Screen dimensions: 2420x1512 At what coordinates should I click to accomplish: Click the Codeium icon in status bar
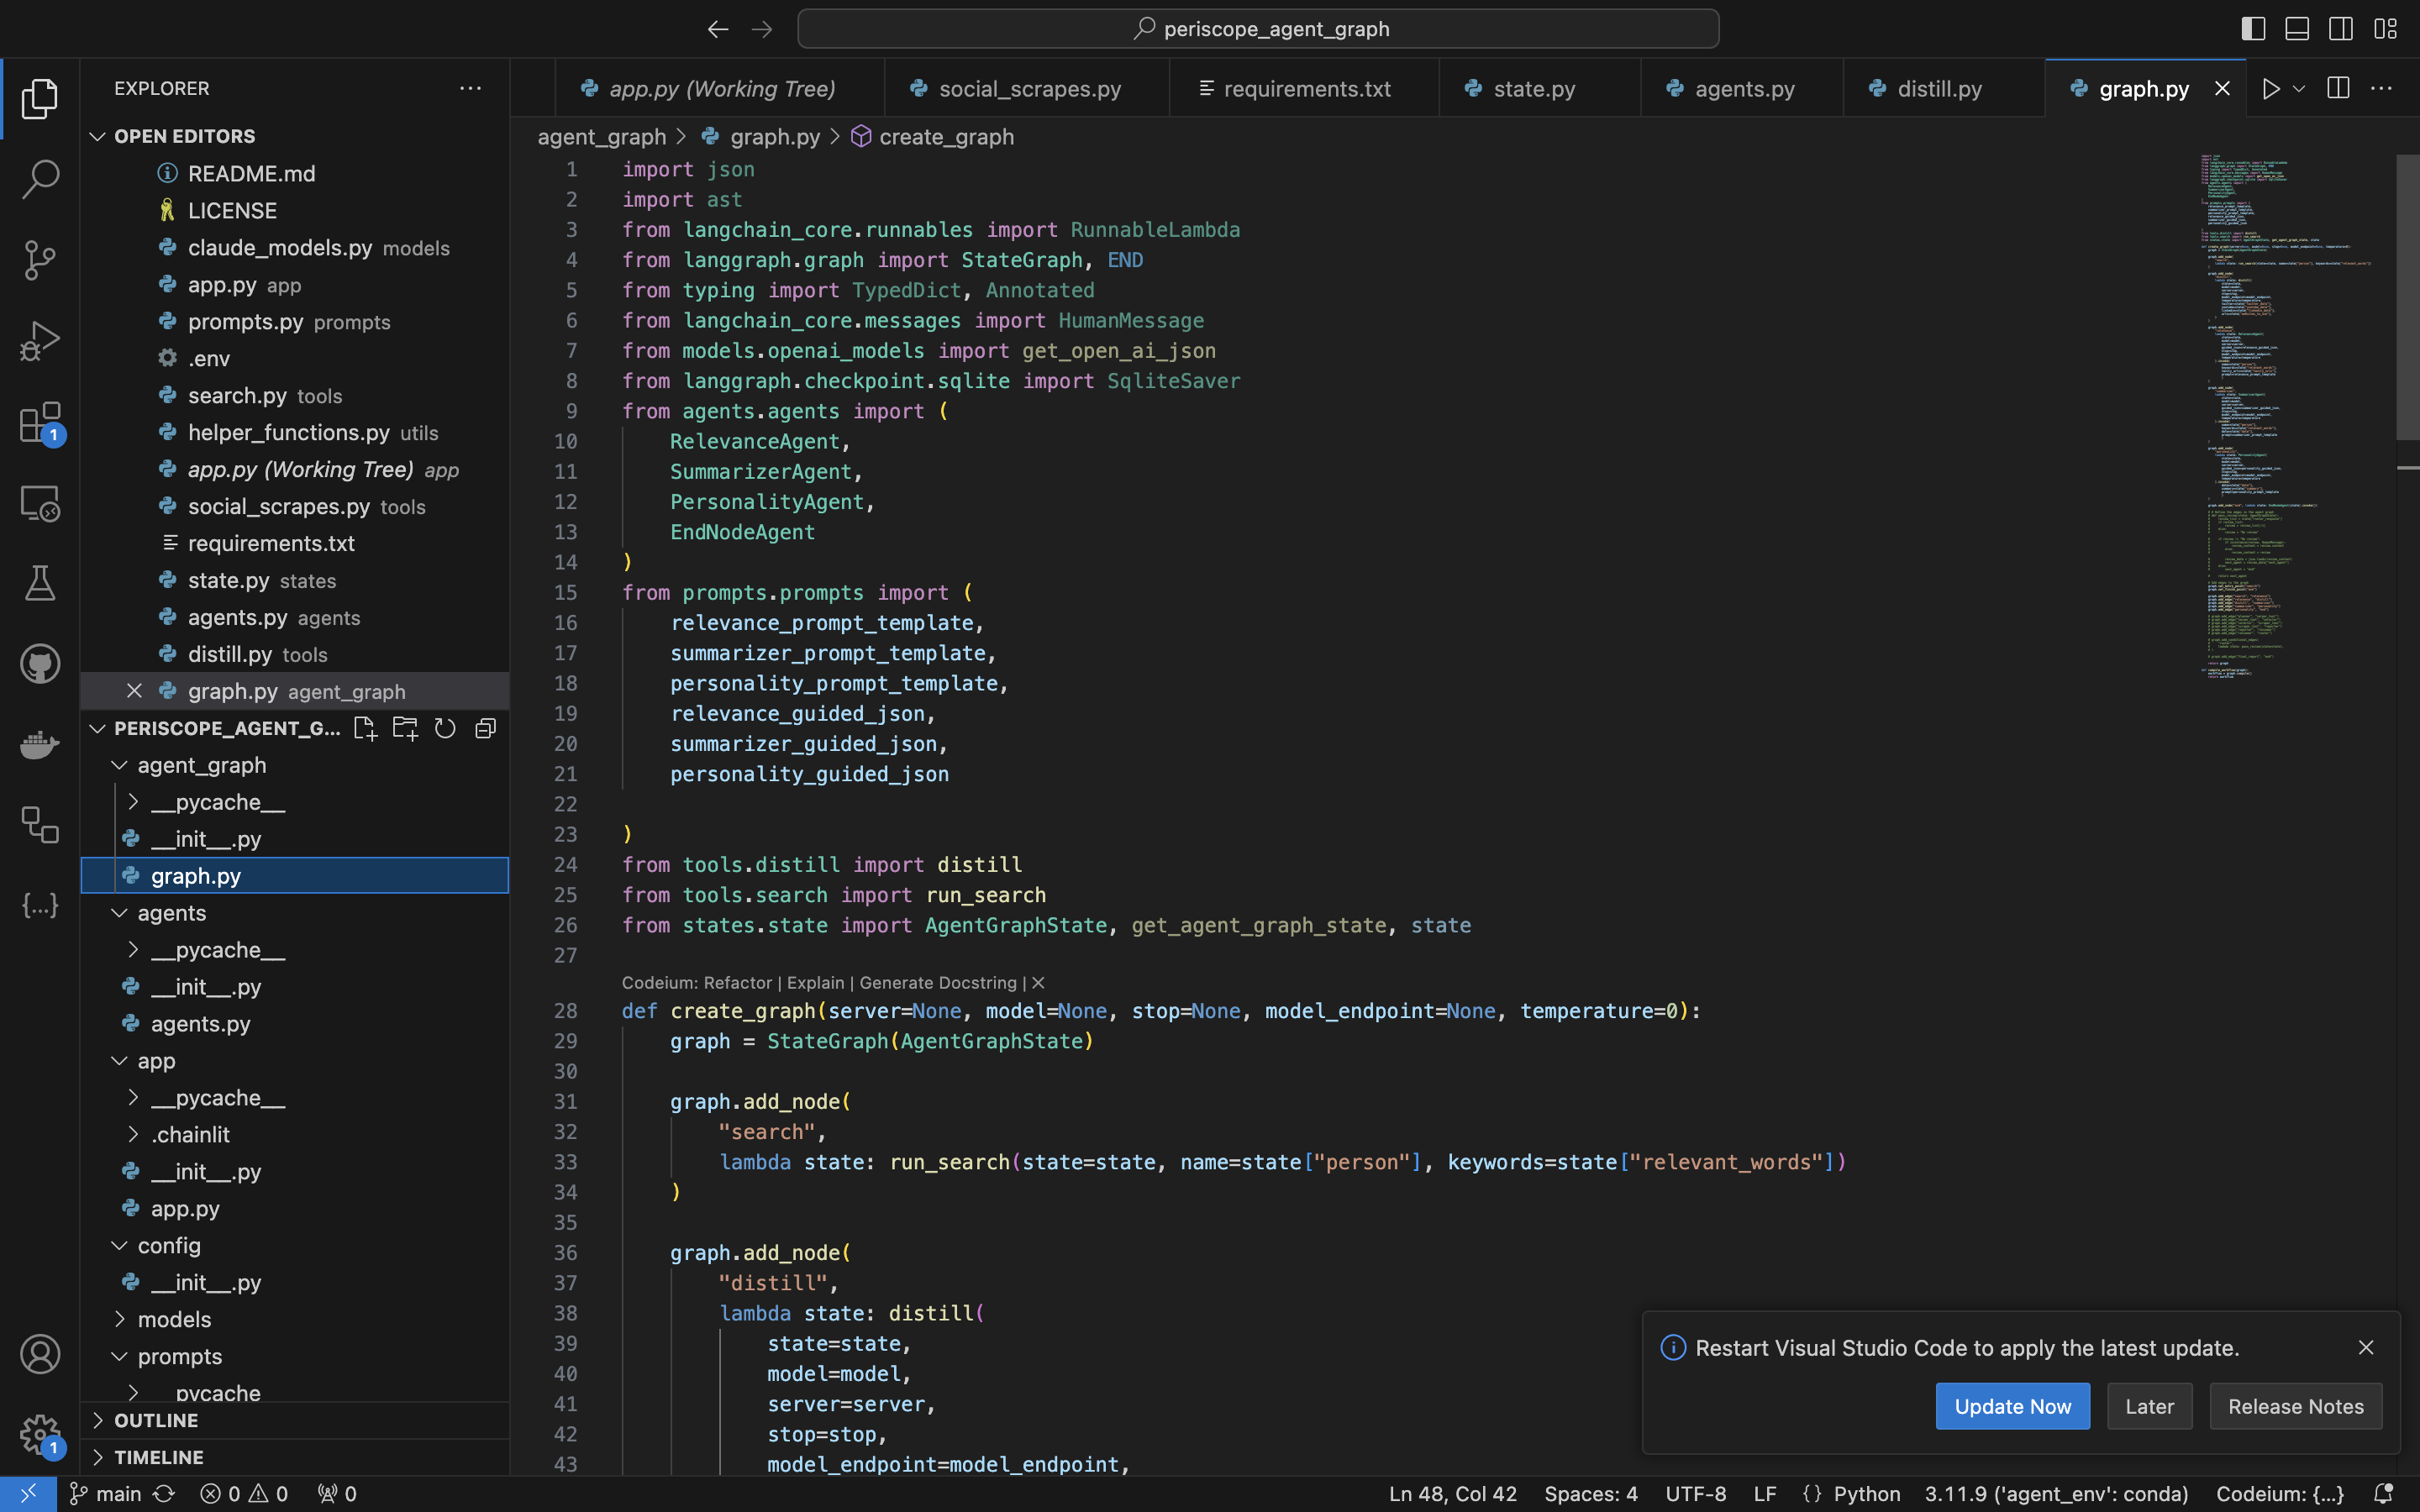tap(2282, 1493)
